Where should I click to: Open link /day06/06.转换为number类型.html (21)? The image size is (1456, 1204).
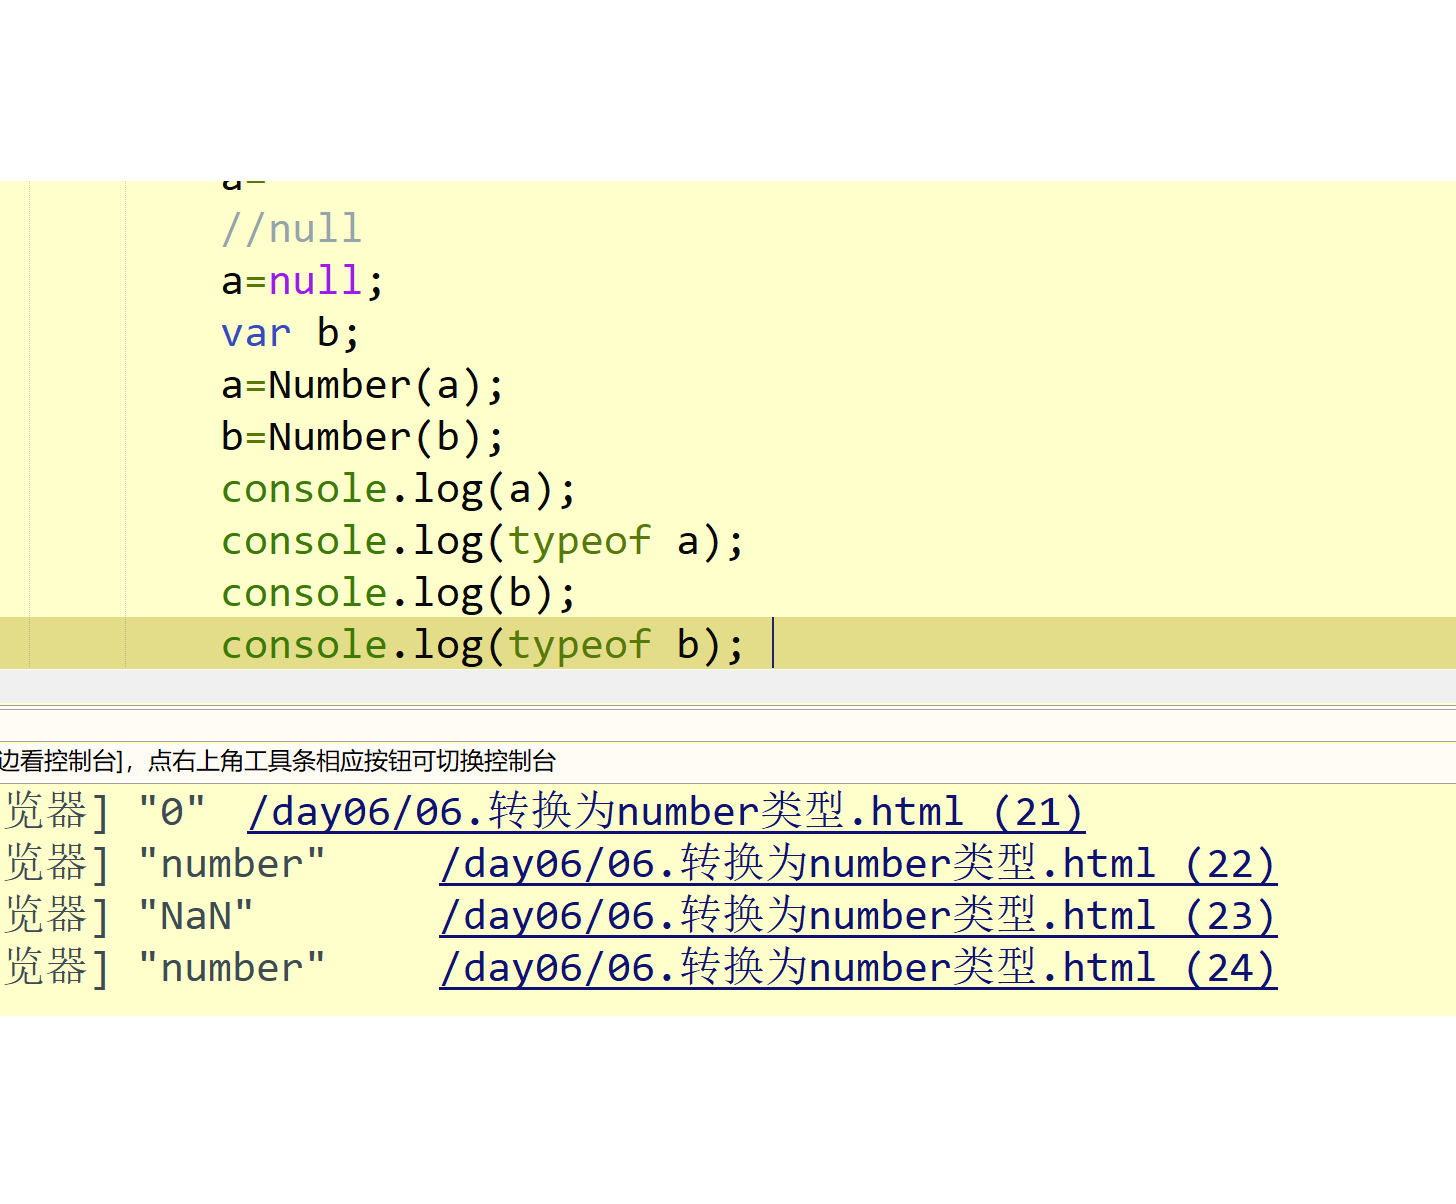(x=665, y=811)
